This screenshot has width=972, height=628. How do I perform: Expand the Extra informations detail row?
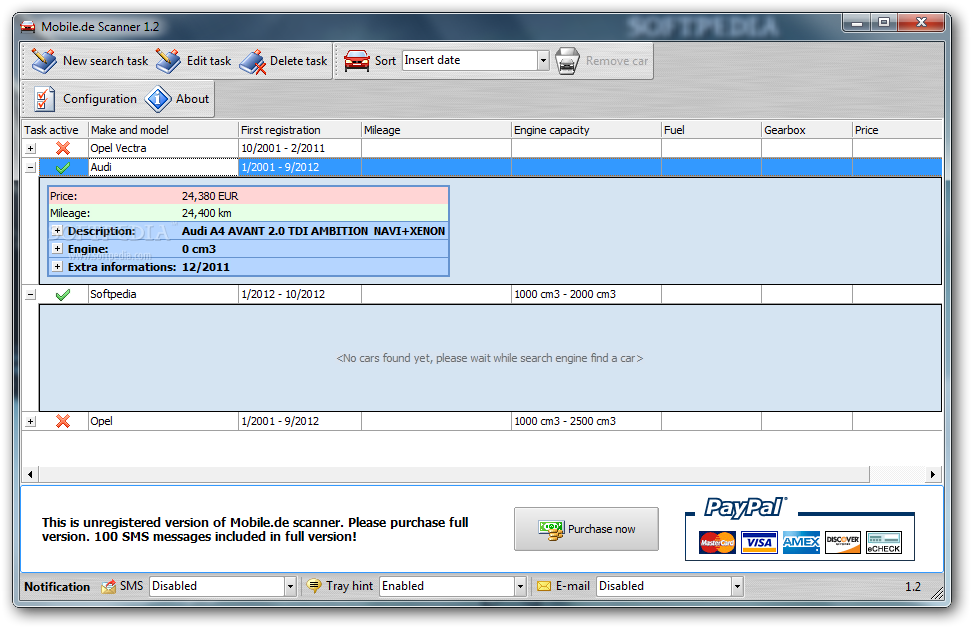[x=57, y=267]
